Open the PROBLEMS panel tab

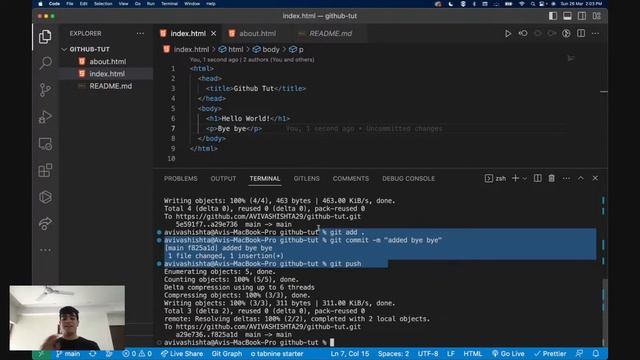point(180,178)
